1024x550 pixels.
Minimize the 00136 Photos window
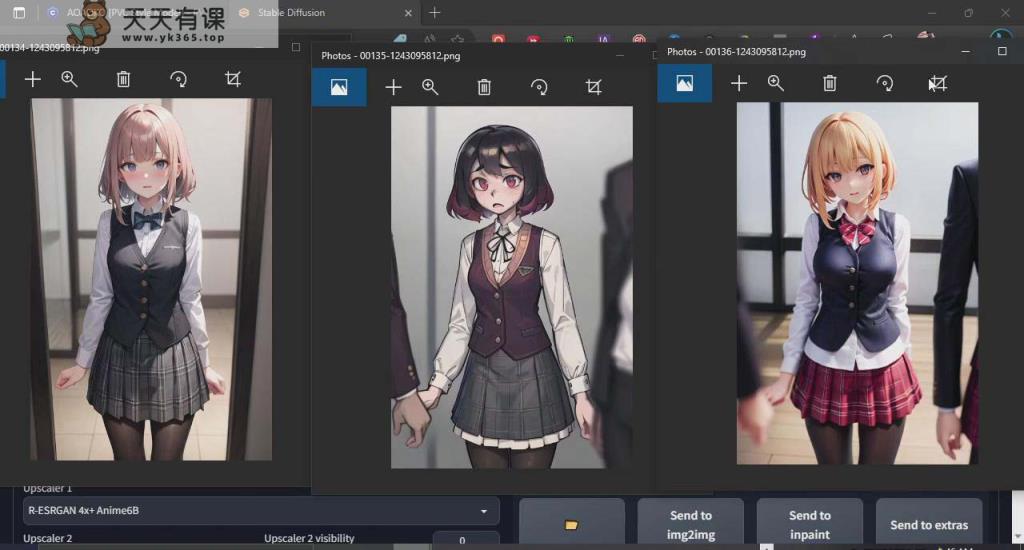click(965, 51)
